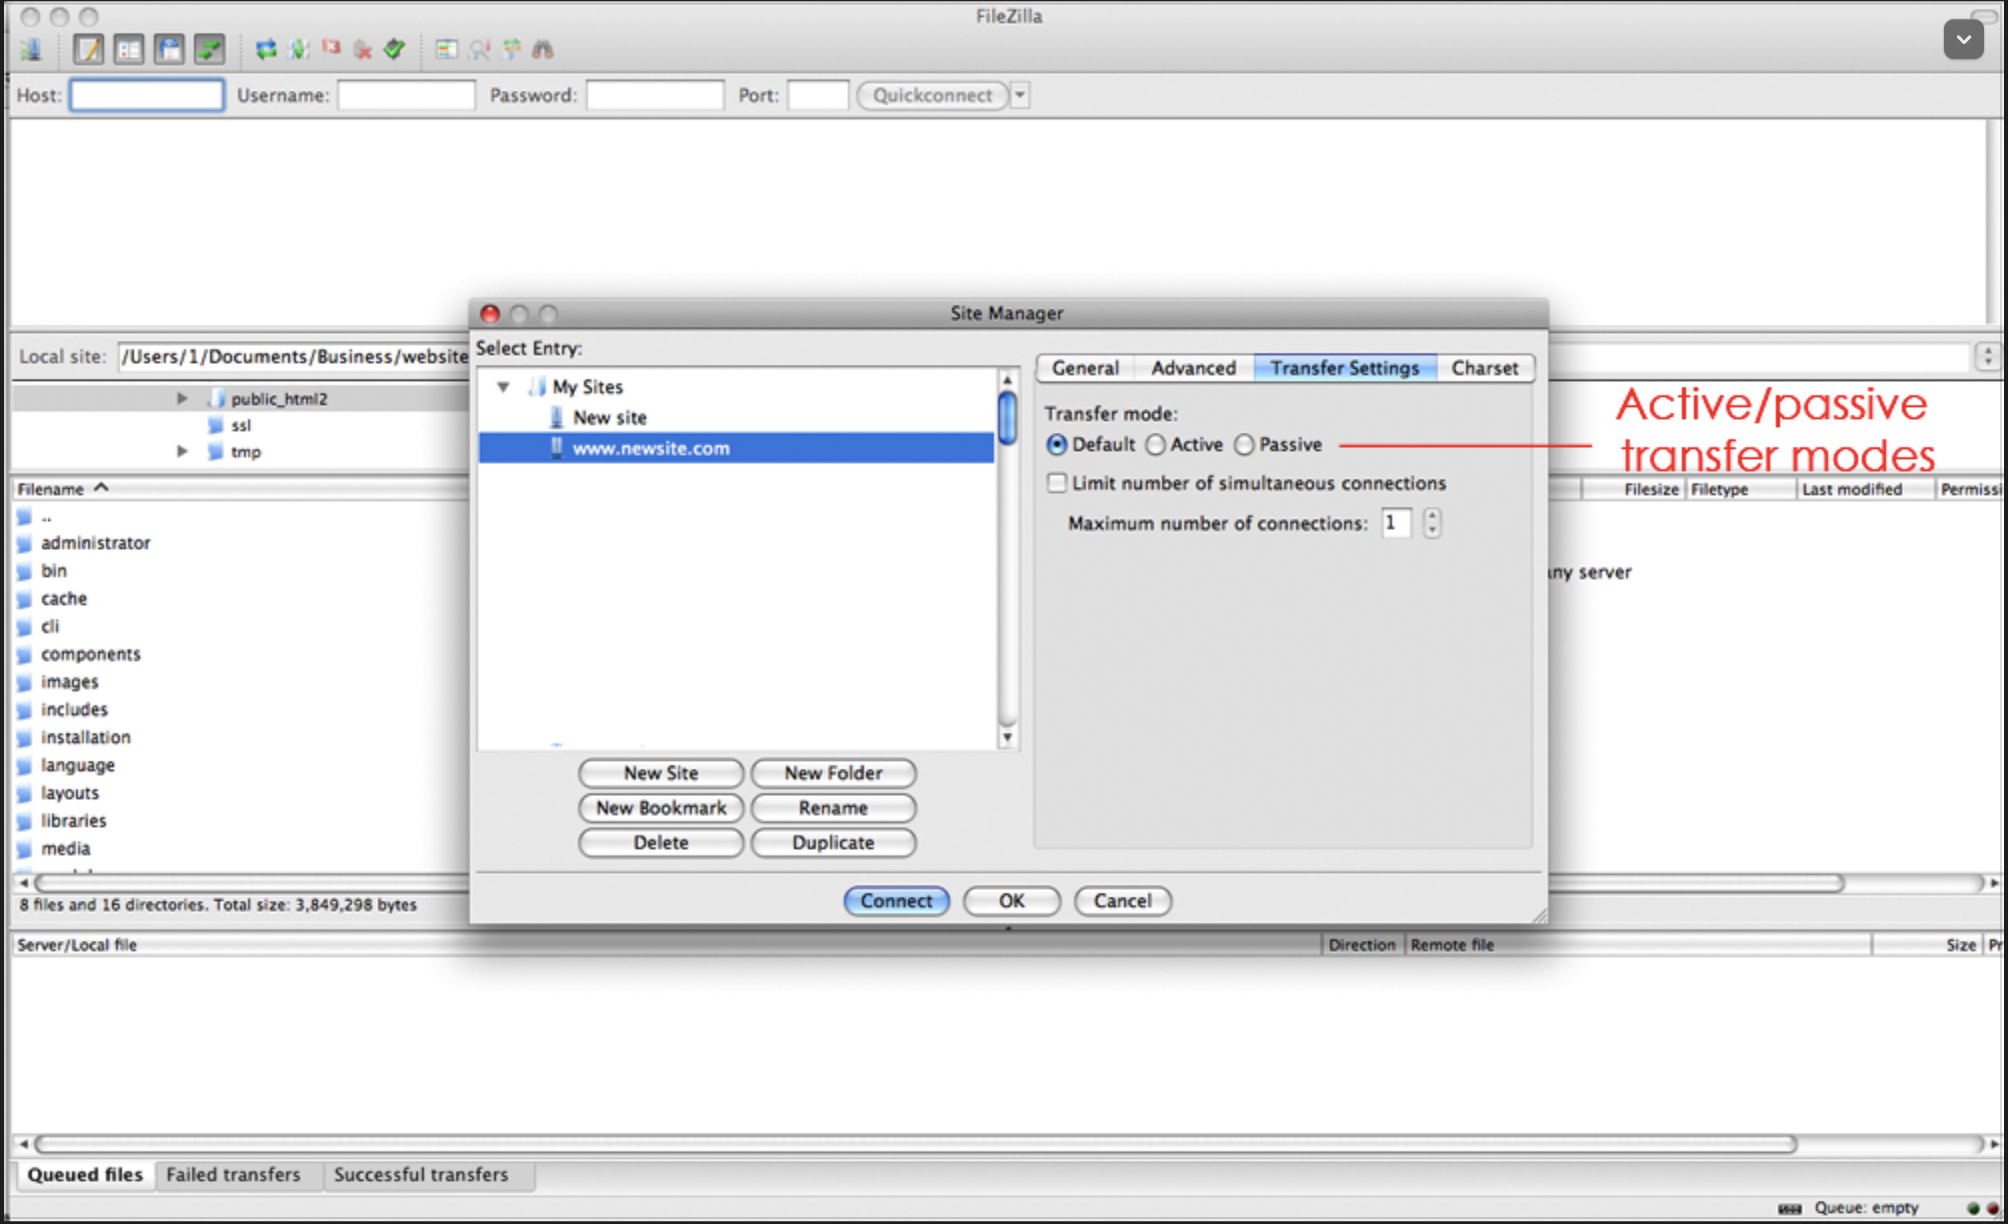This screenshot has height=1224, width=2008.
Task: Click the Duplicate button
Action: click(x=833, y=843)
